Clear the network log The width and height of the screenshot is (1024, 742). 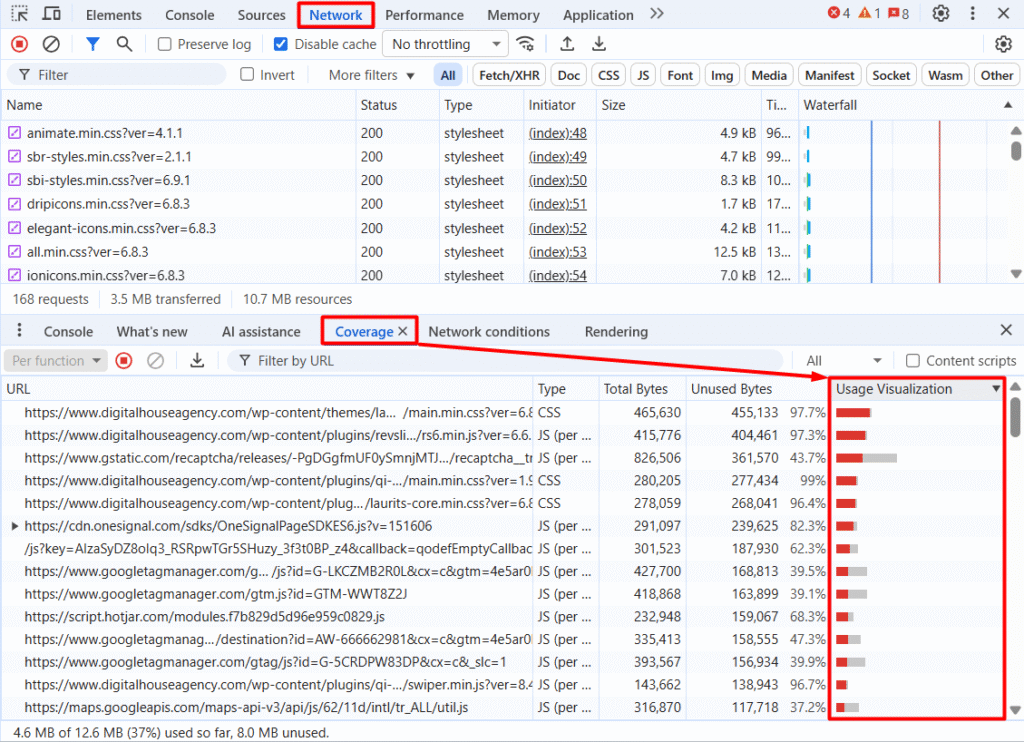point(51,44)
